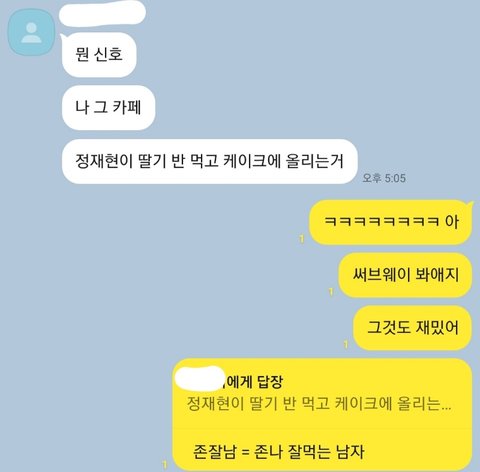Tap unread count beside the reply bubble
The image size is (480, 472).
(165, 464)
